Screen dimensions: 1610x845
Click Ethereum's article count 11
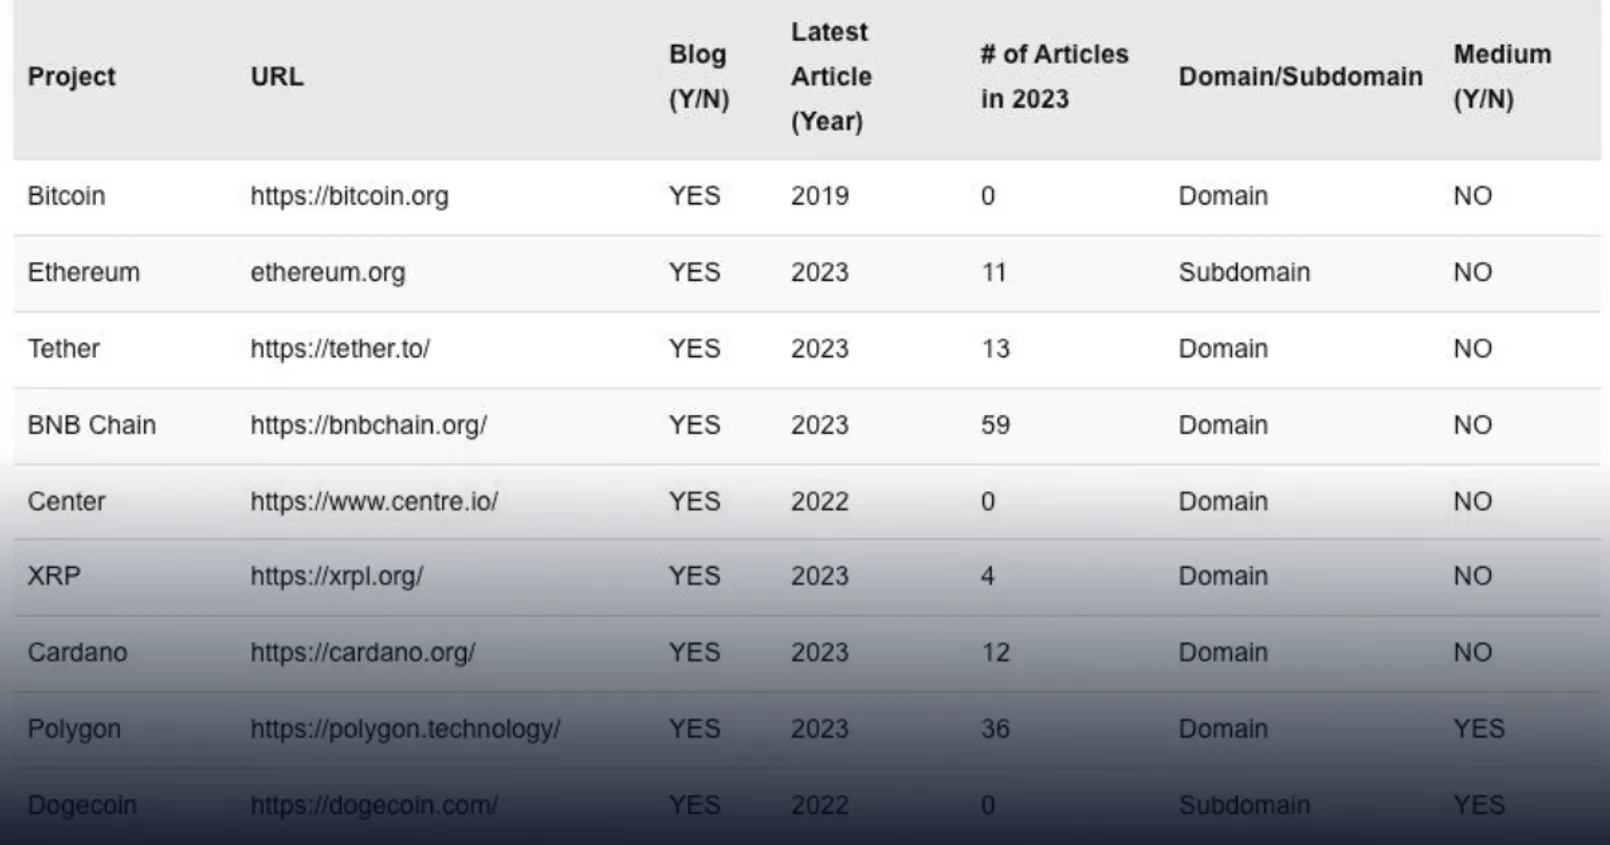pos(993,272)
